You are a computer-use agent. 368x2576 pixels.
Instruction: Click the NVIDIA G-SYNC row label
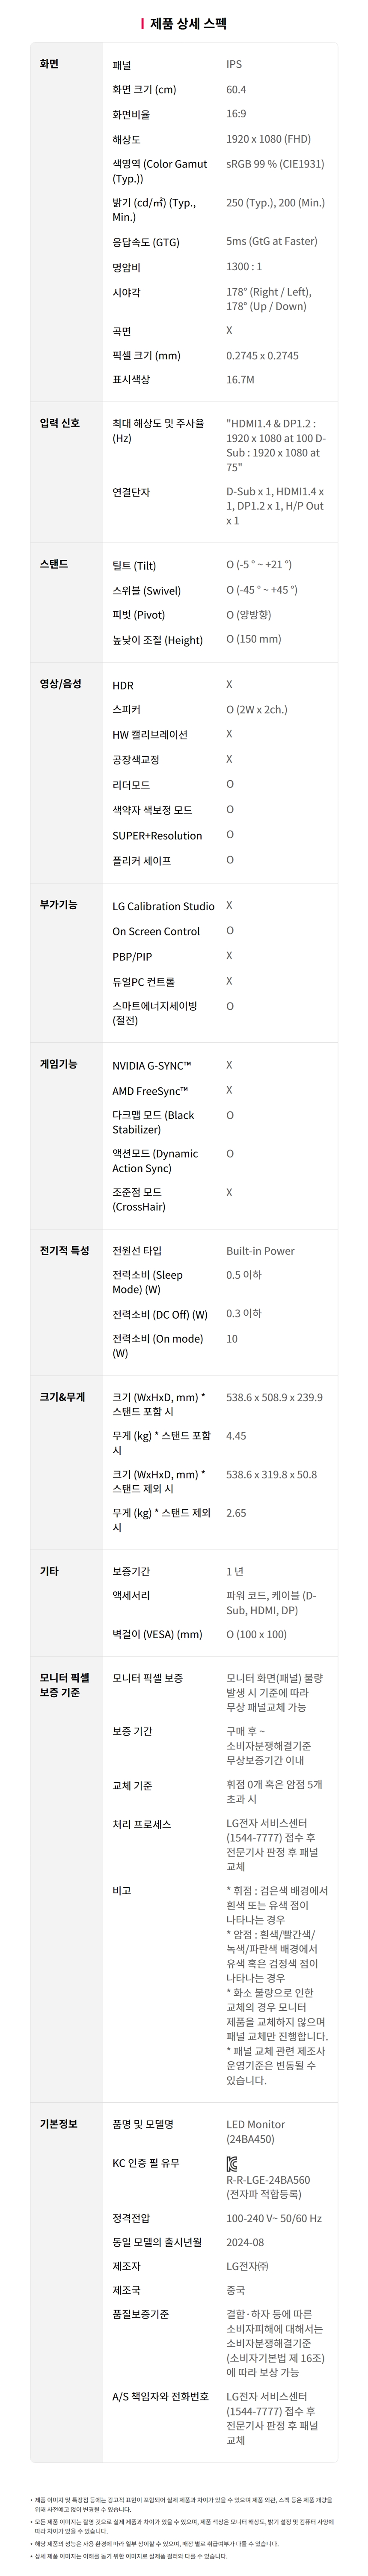click(151, 1066)
